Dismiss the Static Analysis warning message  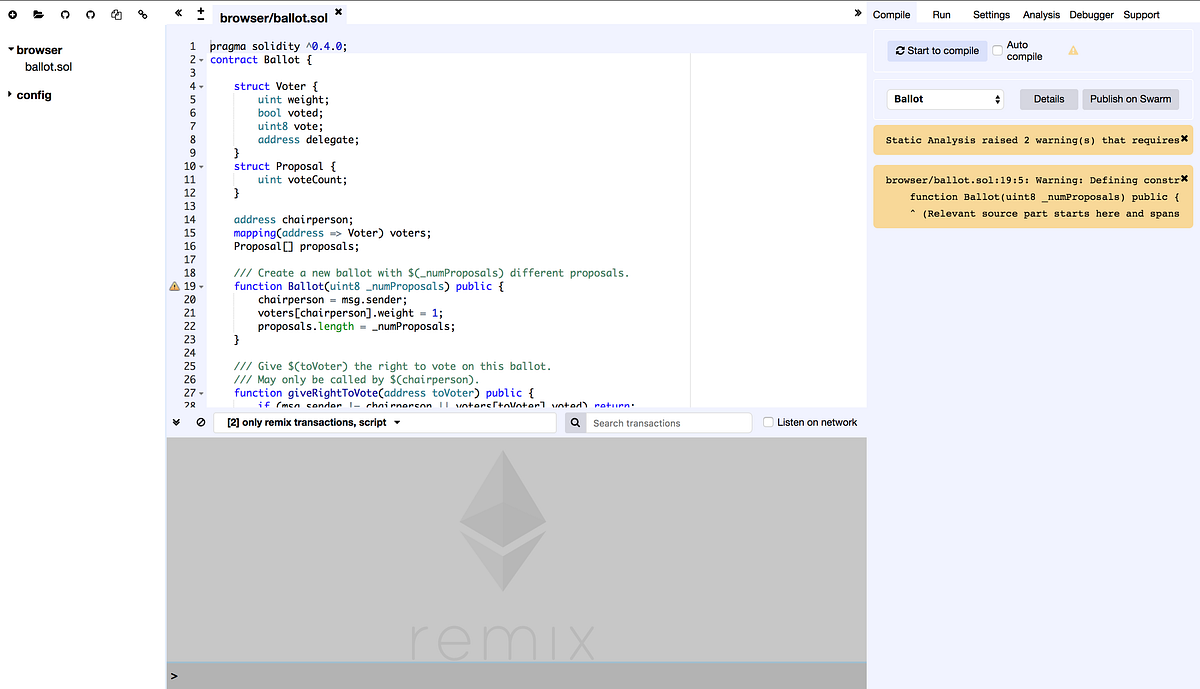coord(1184,138)
